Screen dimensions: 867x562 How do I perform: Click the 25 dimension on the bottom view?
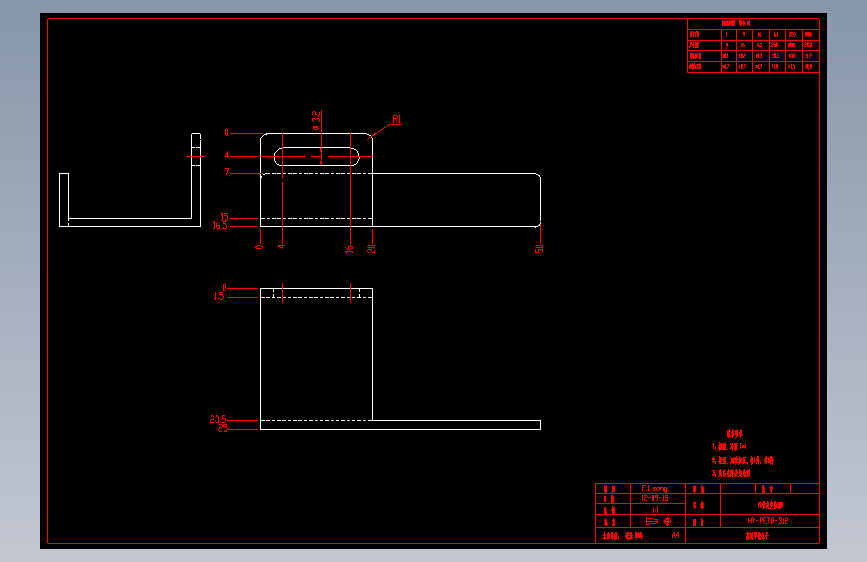click(x=223, y=428)
